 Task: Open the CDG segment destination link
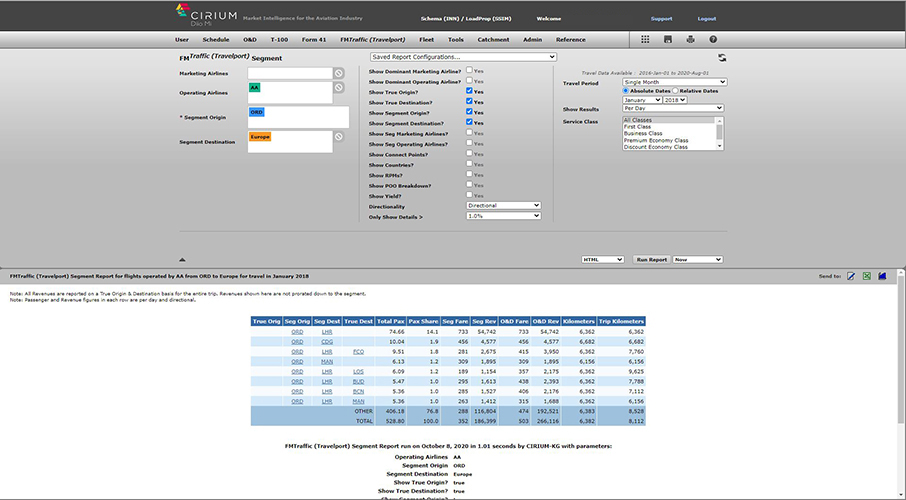tap(327, 342)
